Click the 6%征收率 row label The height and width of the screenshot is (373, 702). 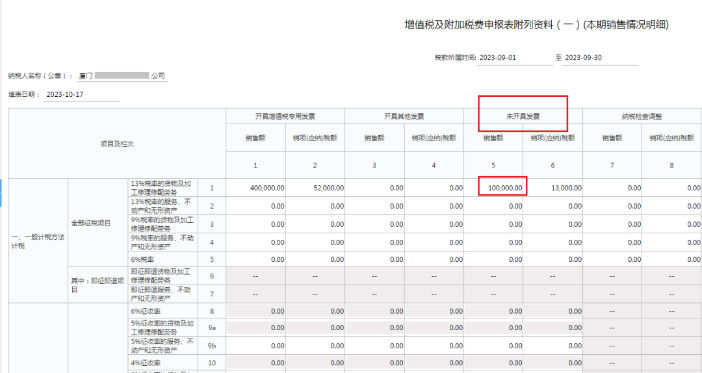[146, 311]
